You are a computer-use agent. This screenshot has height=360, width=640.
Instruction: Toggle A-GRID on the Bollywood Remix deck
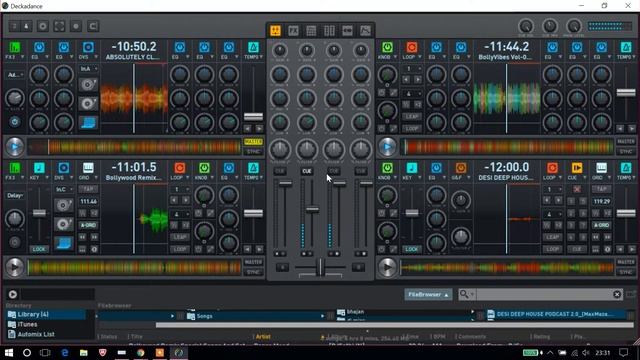pos(88,225)
